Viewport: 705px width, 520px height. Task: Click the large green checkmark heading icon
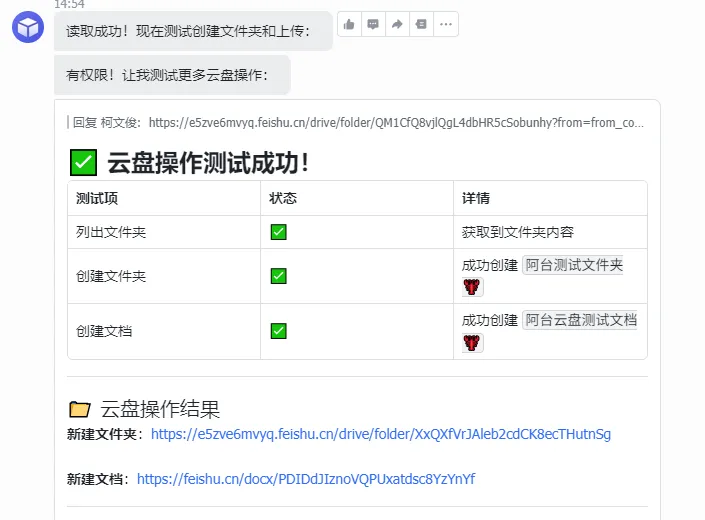tap(84, 163)
